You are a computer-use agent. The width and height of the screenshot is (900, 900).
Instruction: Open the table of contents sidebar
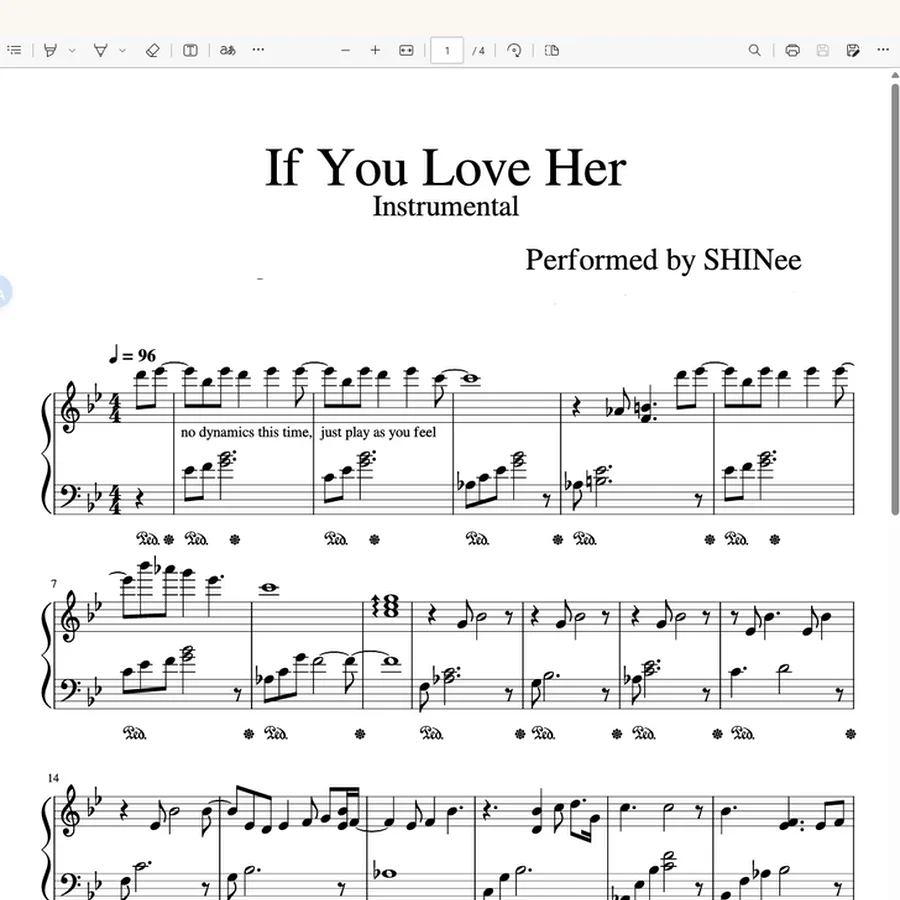pos(14,51)
